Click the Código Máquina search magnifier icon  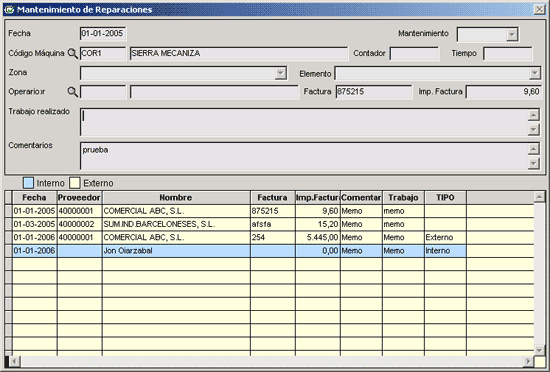(x=72, y=53)
